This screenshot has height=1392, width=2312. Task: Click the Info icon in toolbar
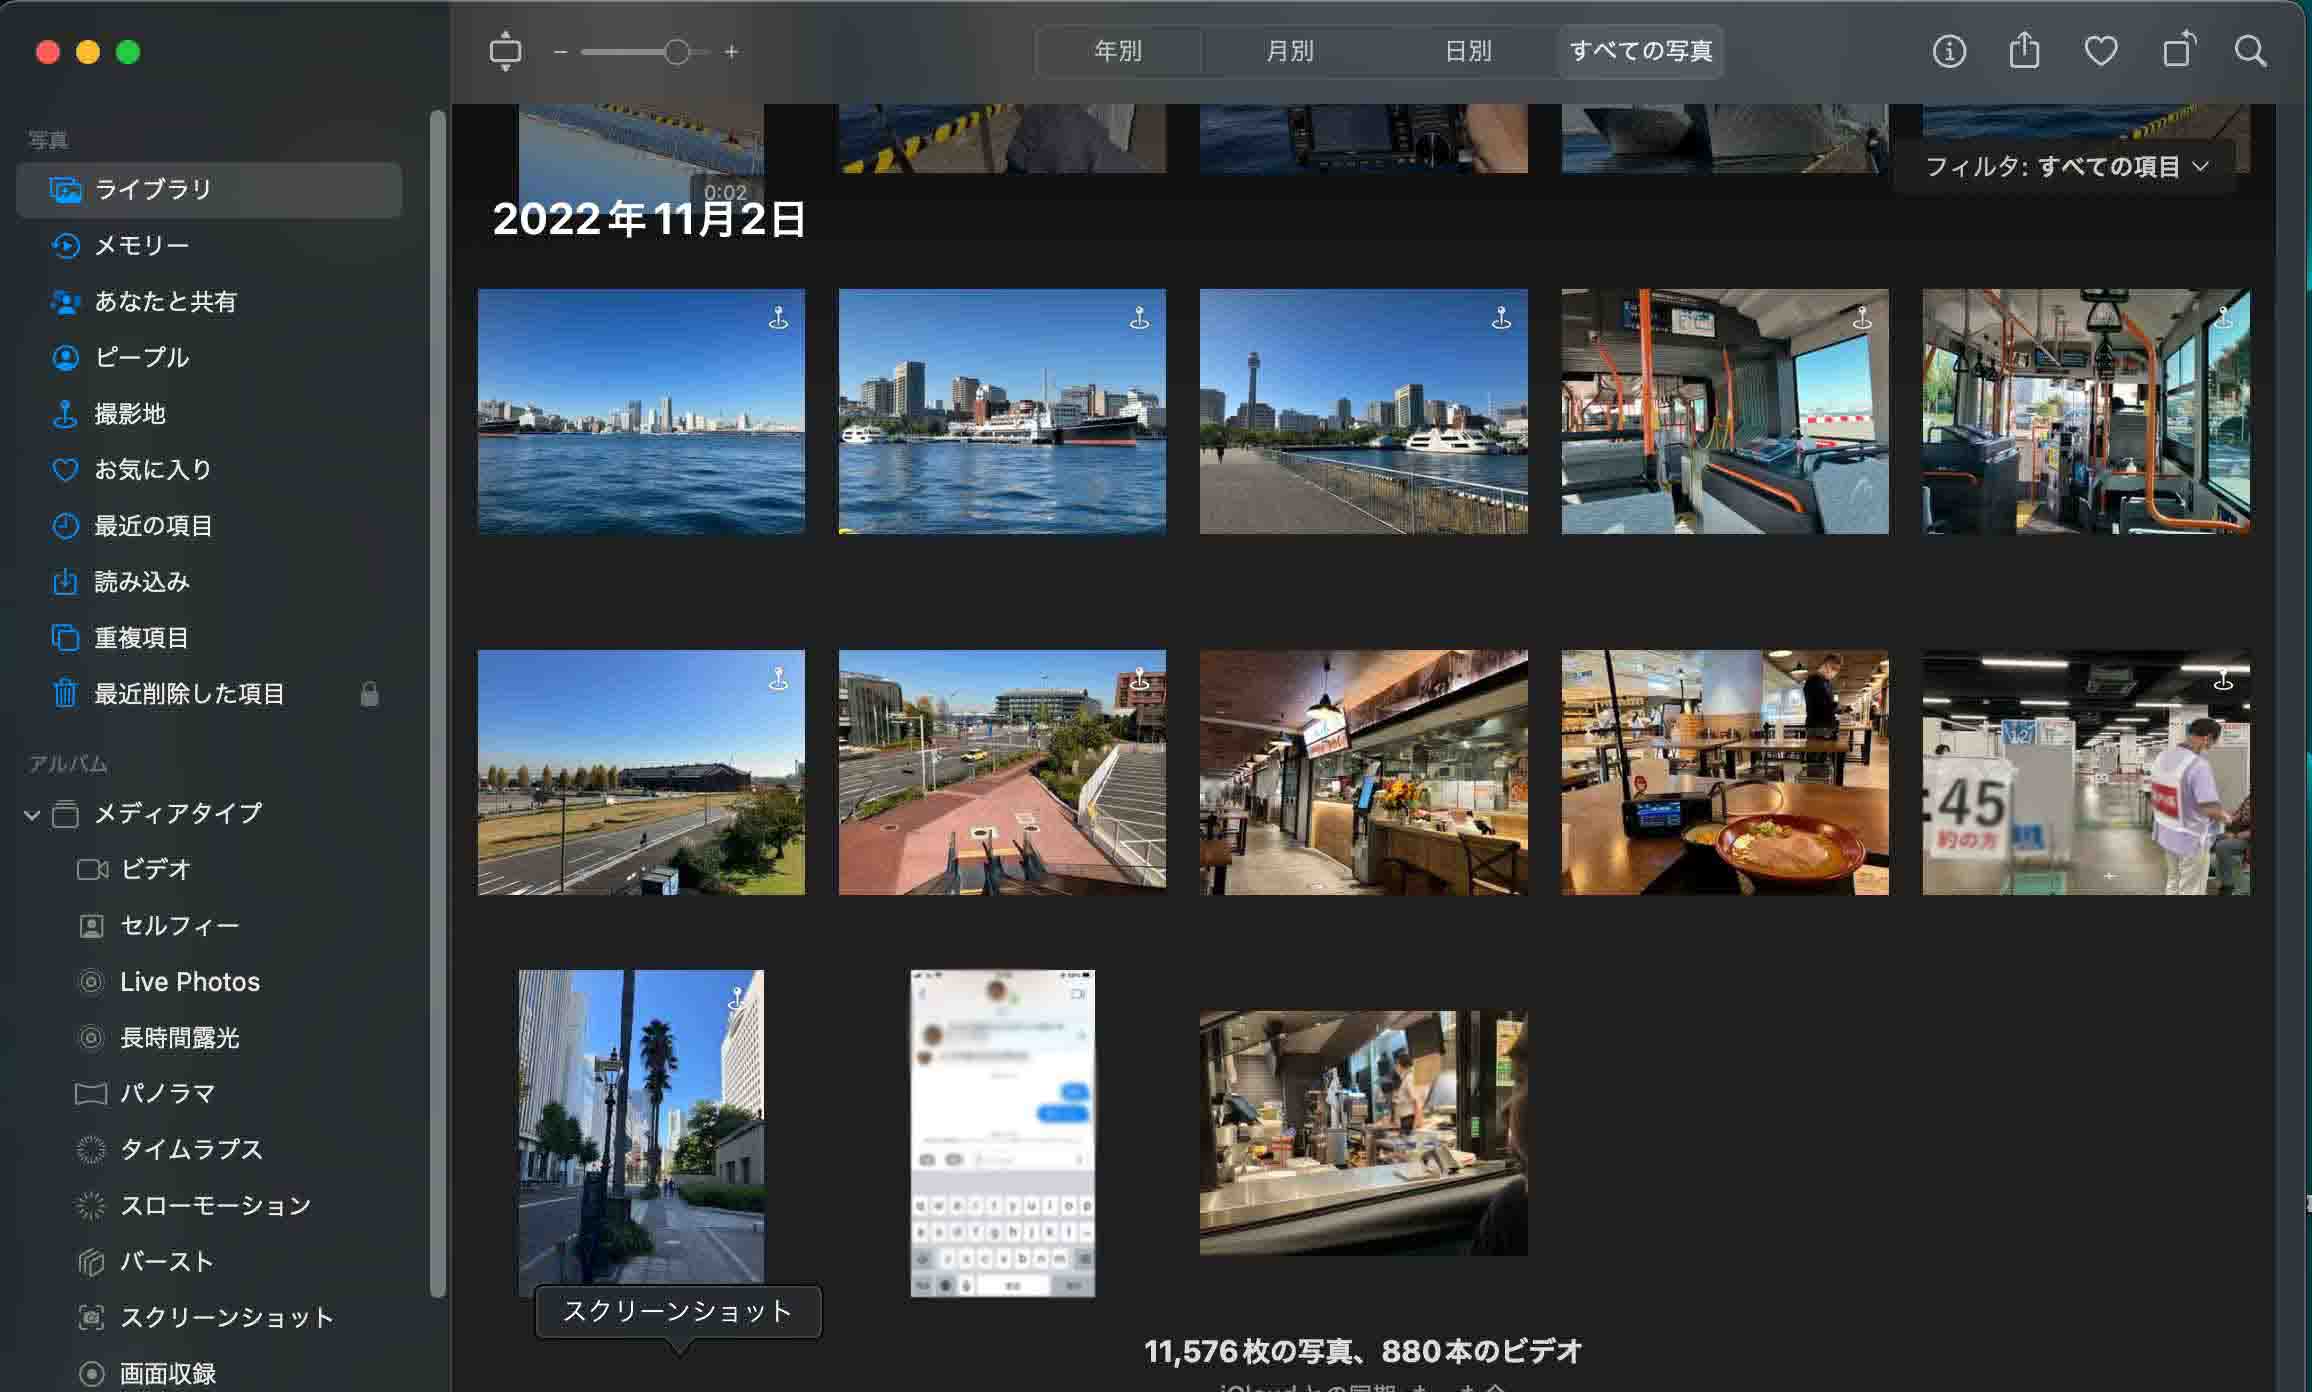coord(1950,51)
